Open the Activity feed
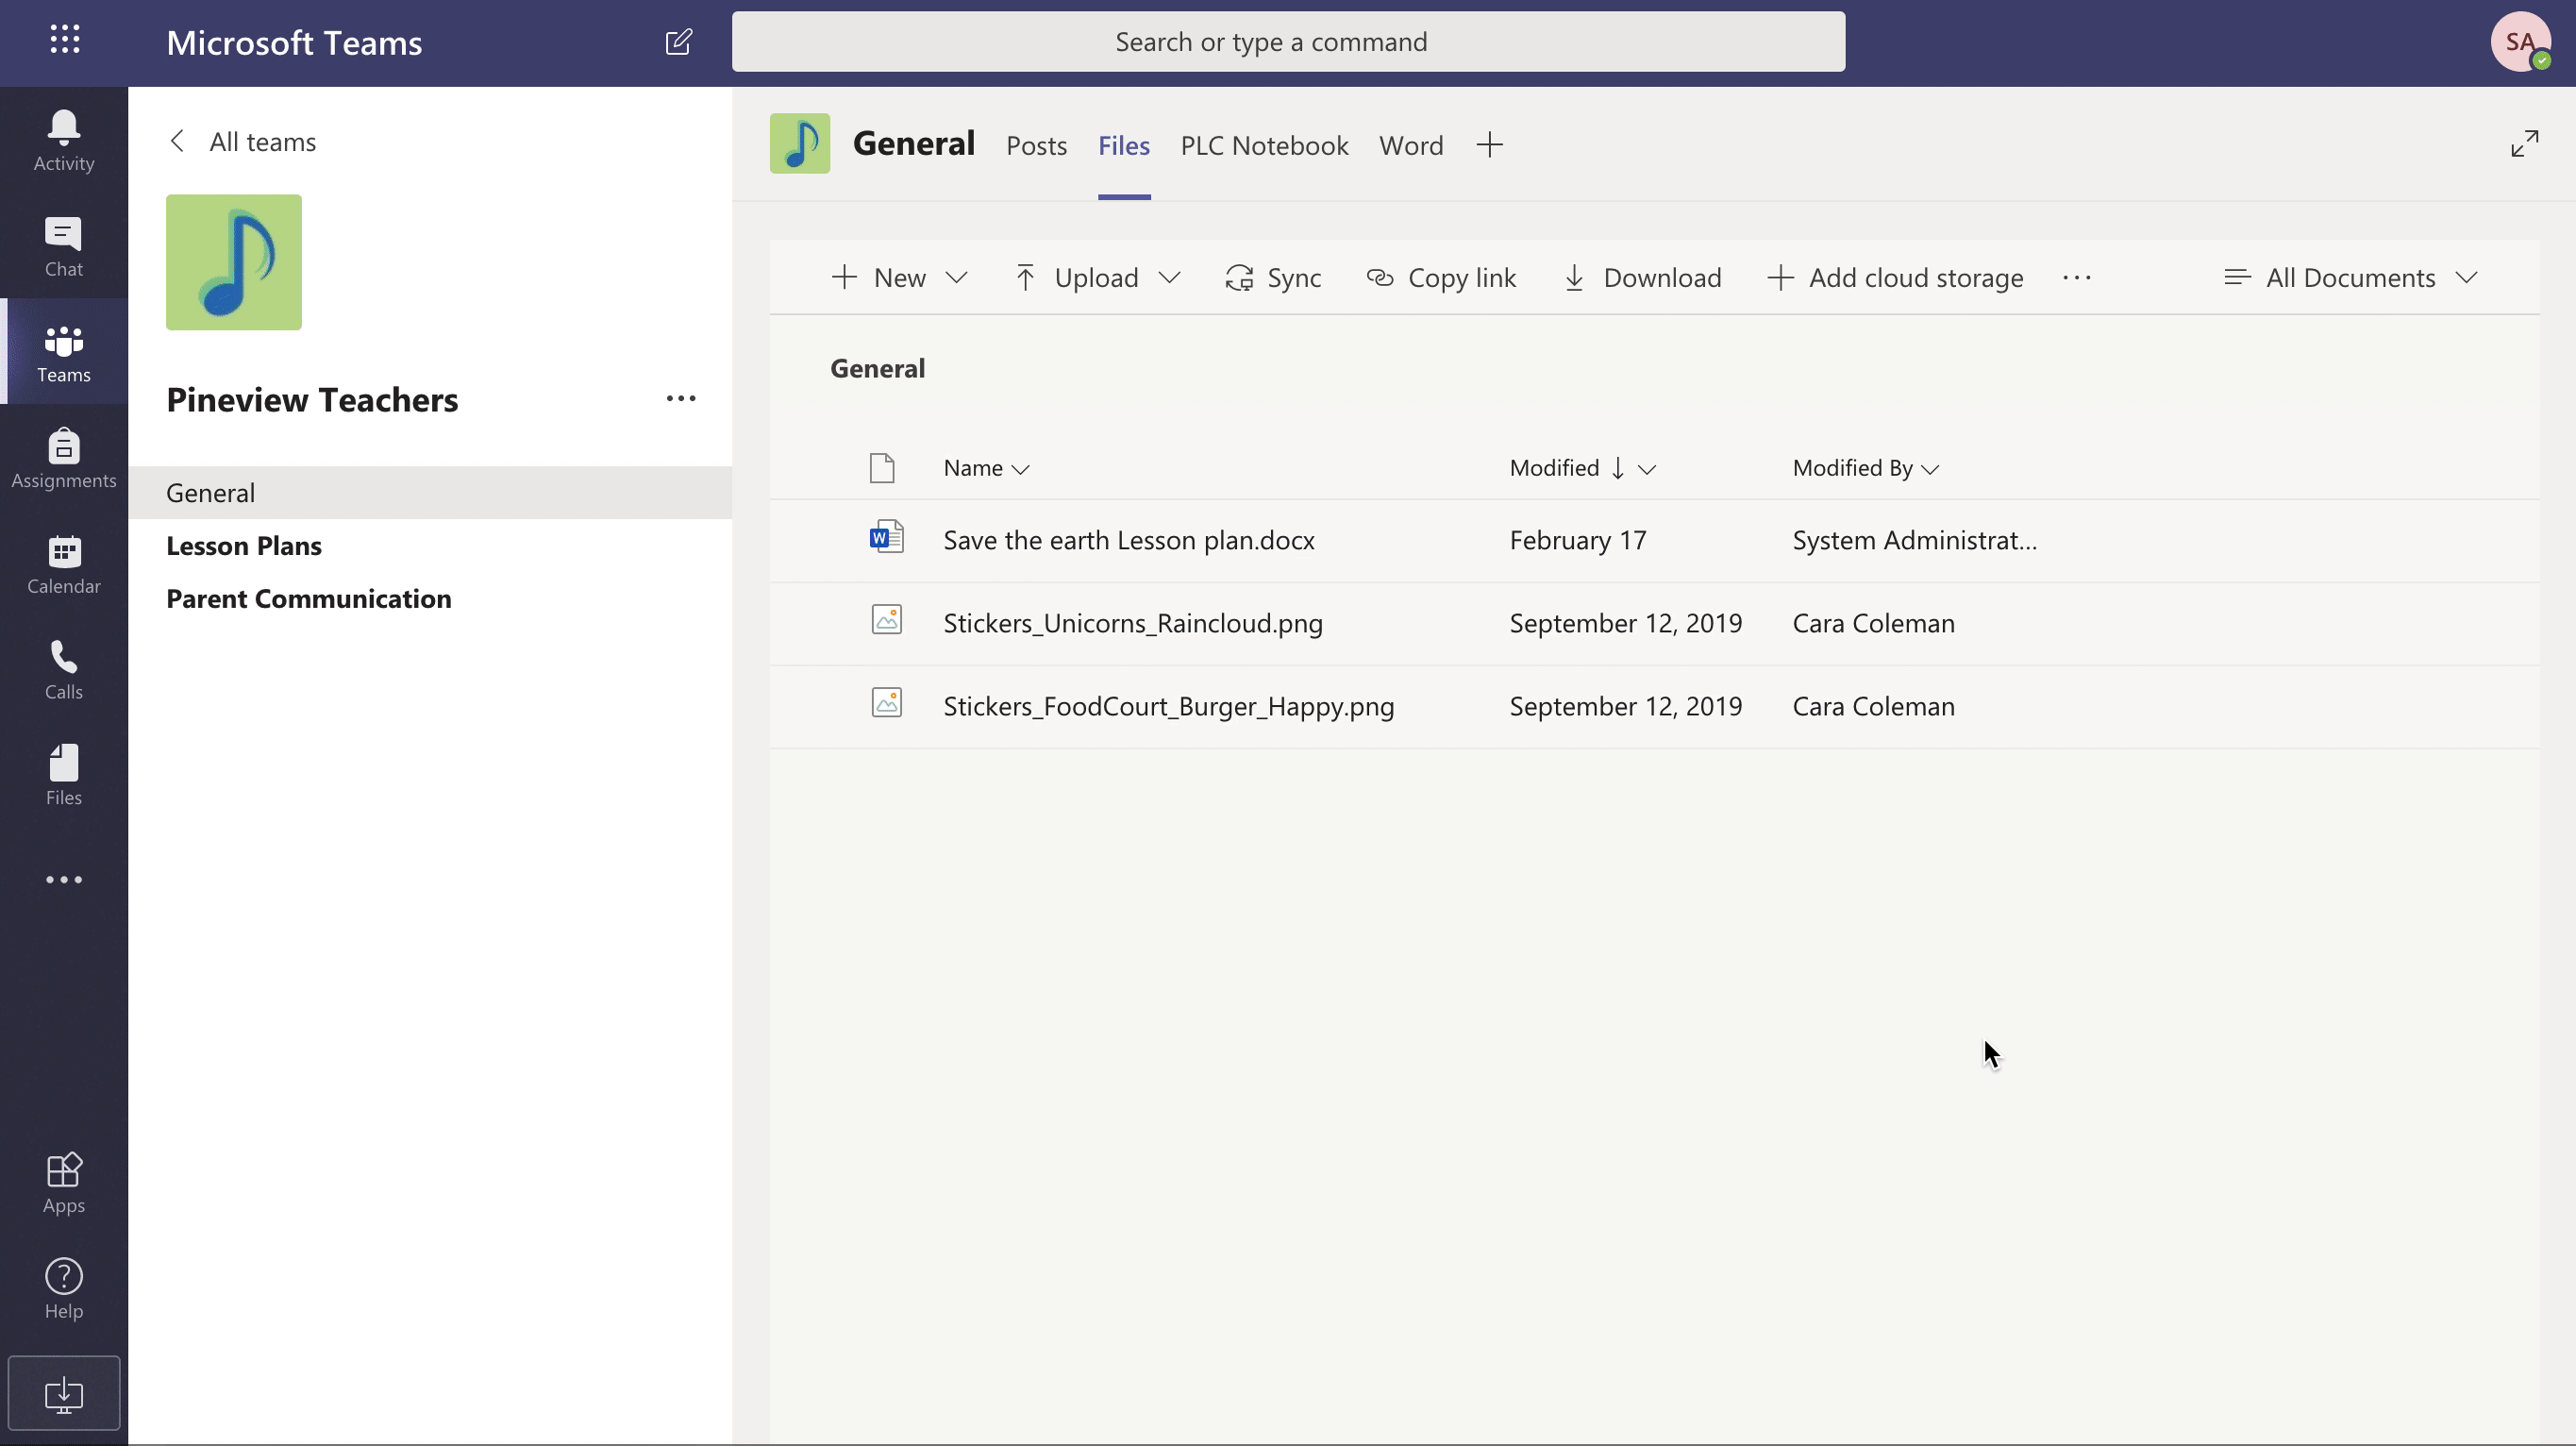 63,140
